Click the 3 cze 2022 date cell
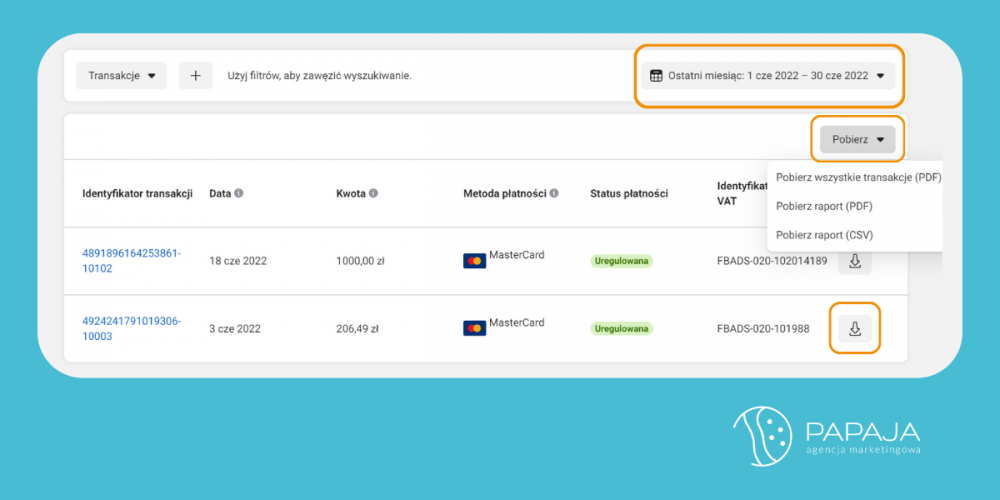 pyautogui.click(x=235, y=329)
